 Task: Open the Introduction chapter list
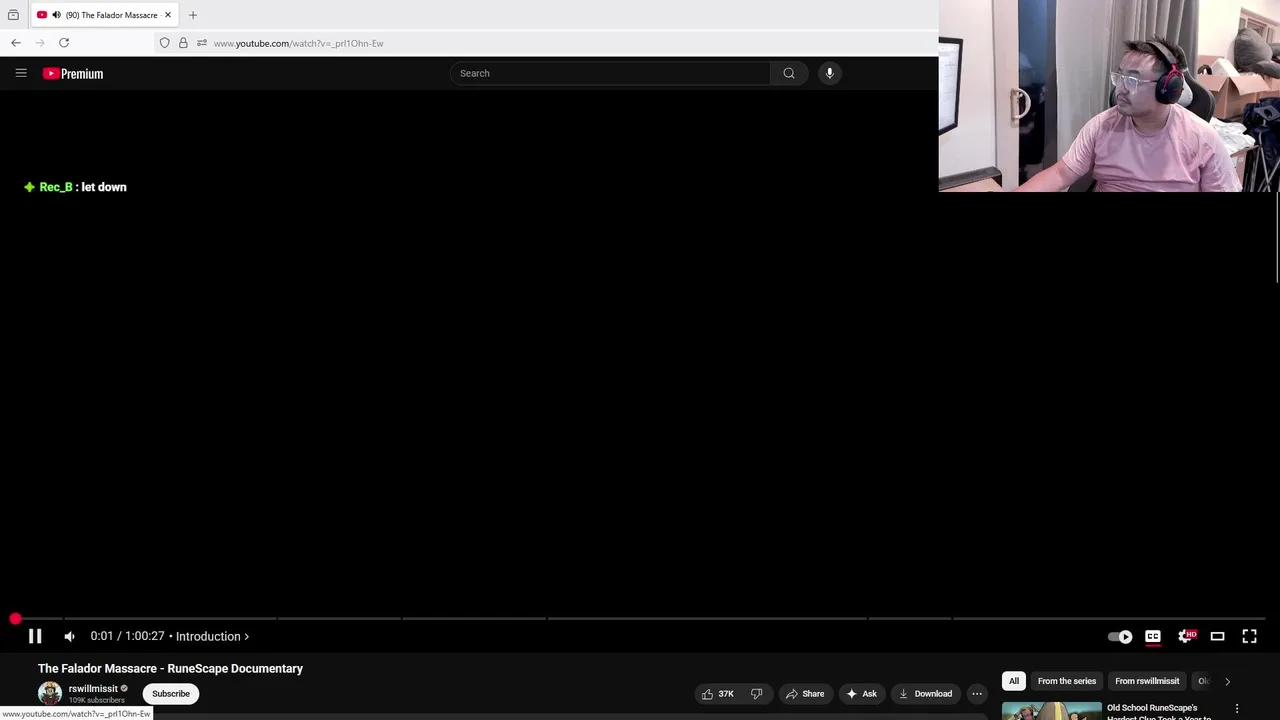pos(212,636)
